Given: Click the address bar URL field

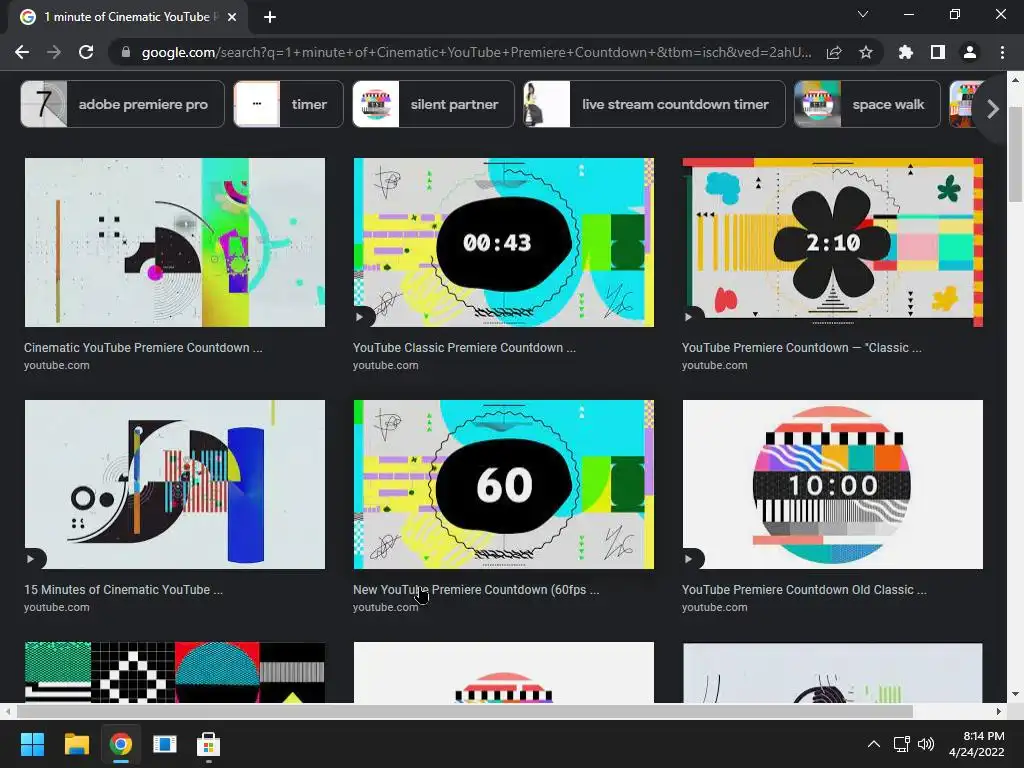Looking at the screenshot, I should tap(476, 52).
